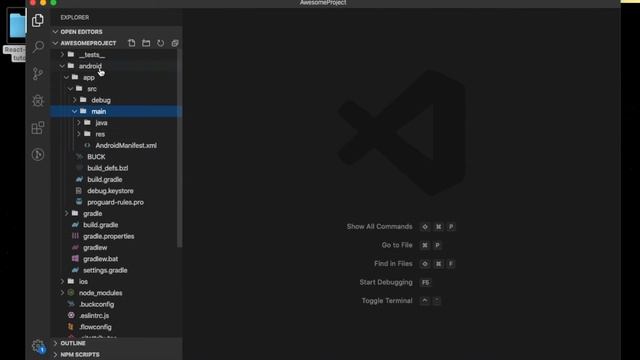The image size is (640, 360).
Task: Expand the __tests__ folder
Action: (x=62, y=54)
